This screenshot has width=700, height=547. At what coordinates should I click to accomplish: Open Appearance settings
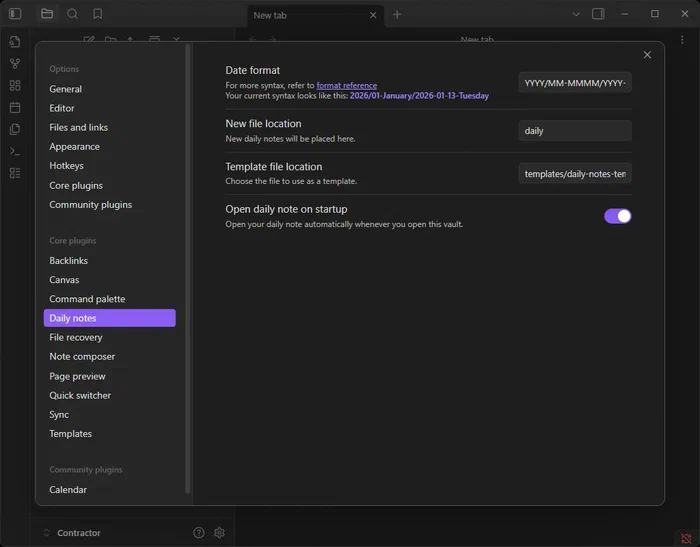click(x=110, y=146)
